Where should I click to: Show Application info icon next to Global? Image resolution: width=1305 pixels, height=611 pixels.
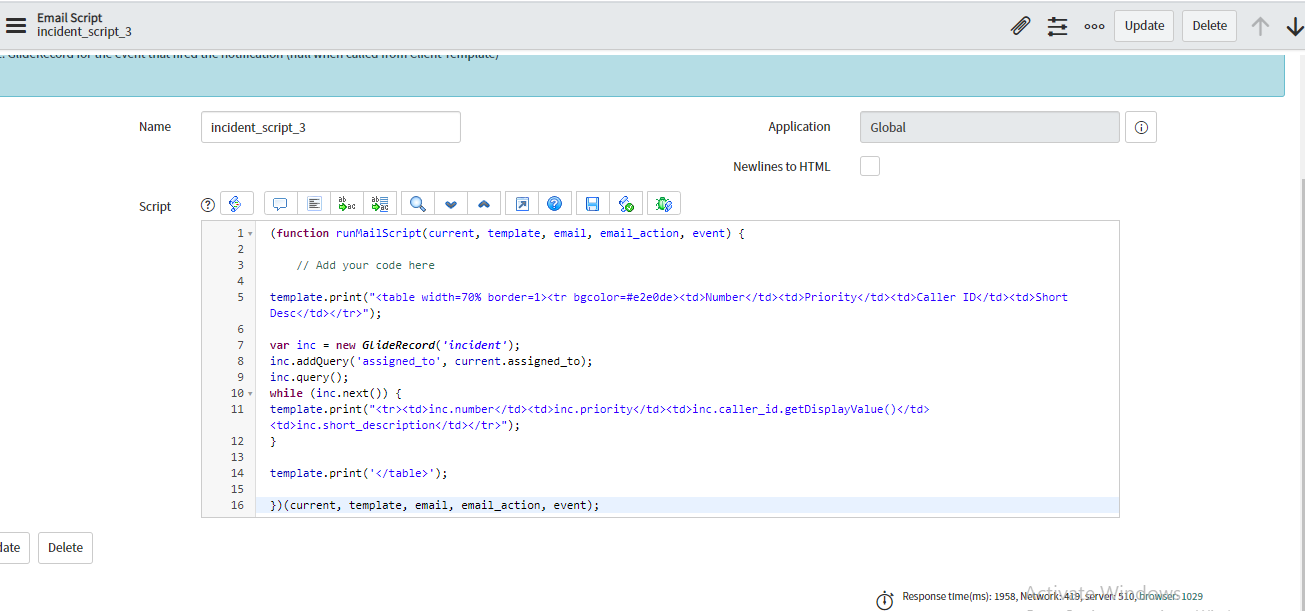coord(1141,127)
